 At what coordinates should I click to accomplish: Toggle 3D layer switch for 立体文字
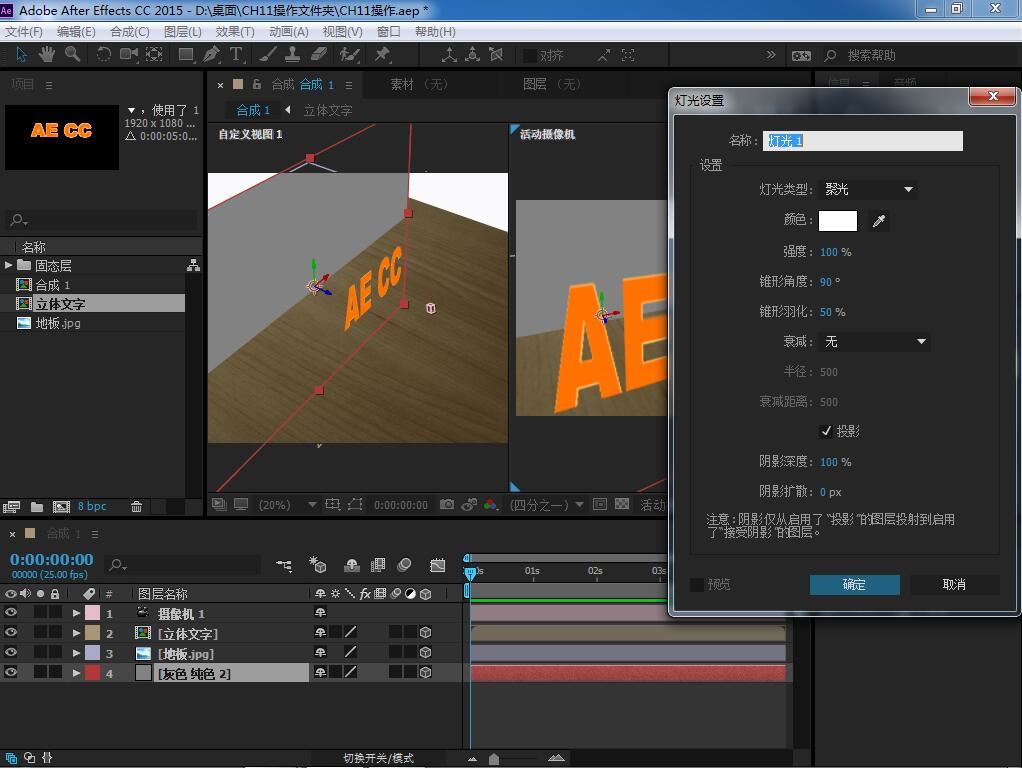[426, 632]
